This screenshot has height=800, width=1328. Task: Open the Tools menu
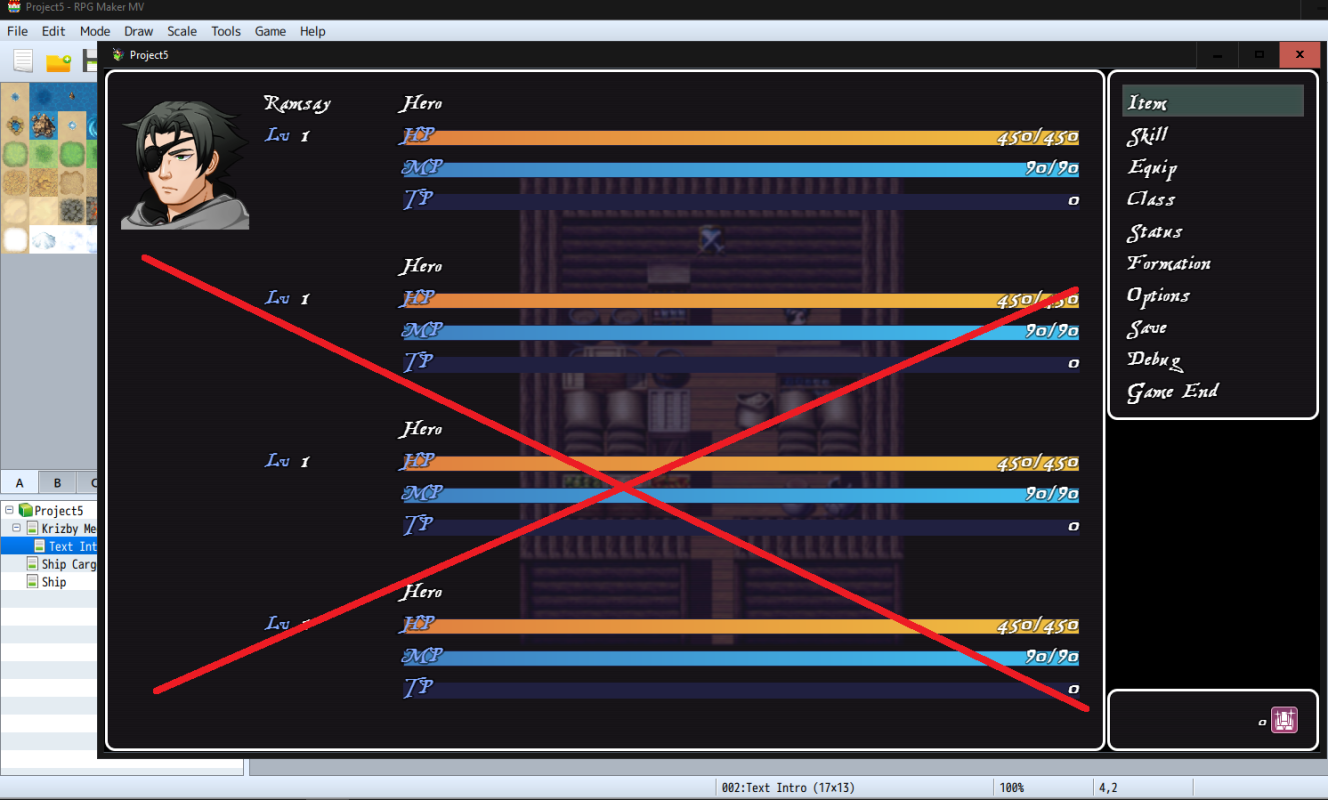[x=226, y=31]
